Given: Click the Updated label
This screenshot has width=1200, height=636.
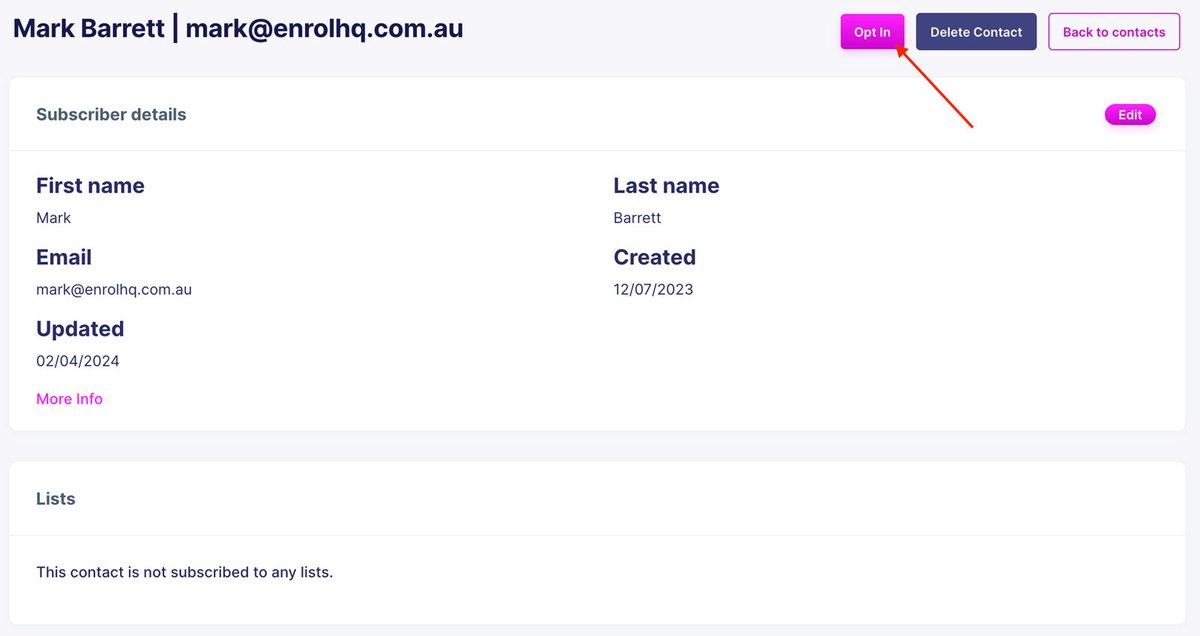Looking at the screenshot, I should click(x=80, y=329).
